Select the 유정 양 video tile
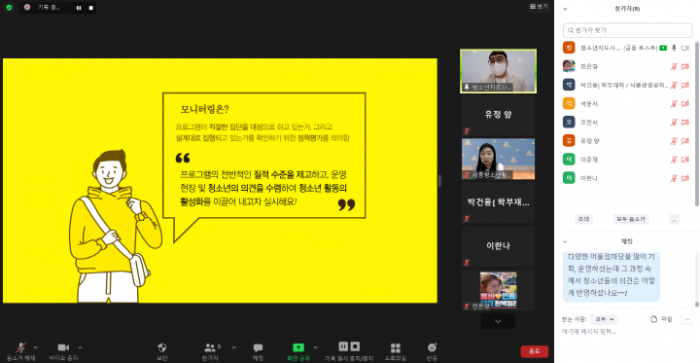Image resolution: width=700 pixels, height=363 pixels. click(498, 115)
